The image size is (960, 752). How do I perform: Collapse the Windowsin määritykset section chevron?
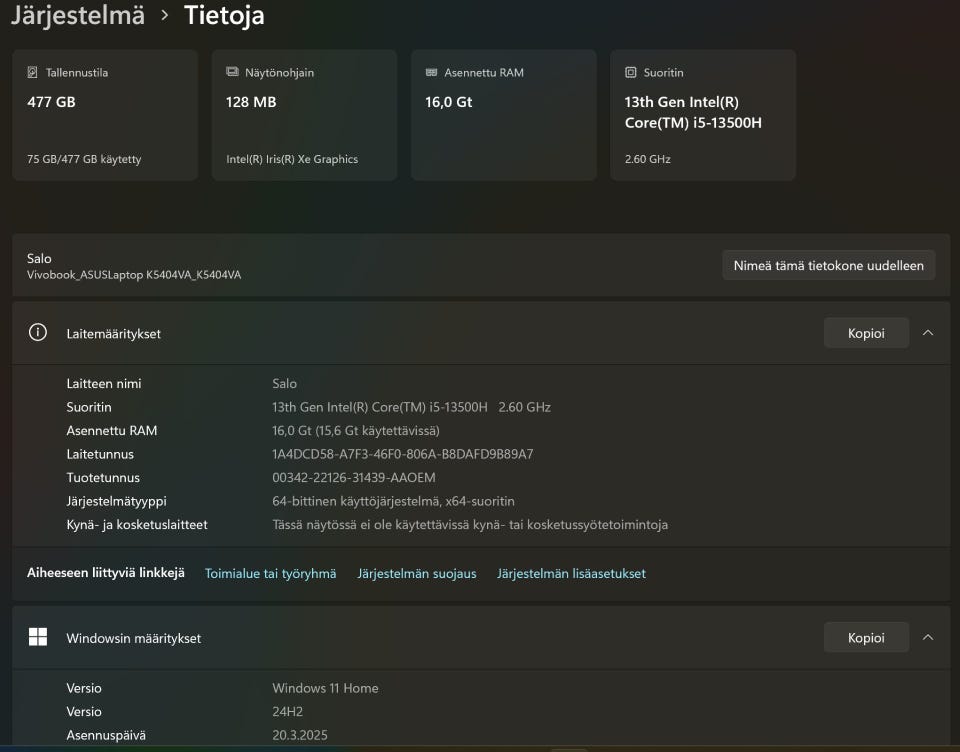[928, 637]
